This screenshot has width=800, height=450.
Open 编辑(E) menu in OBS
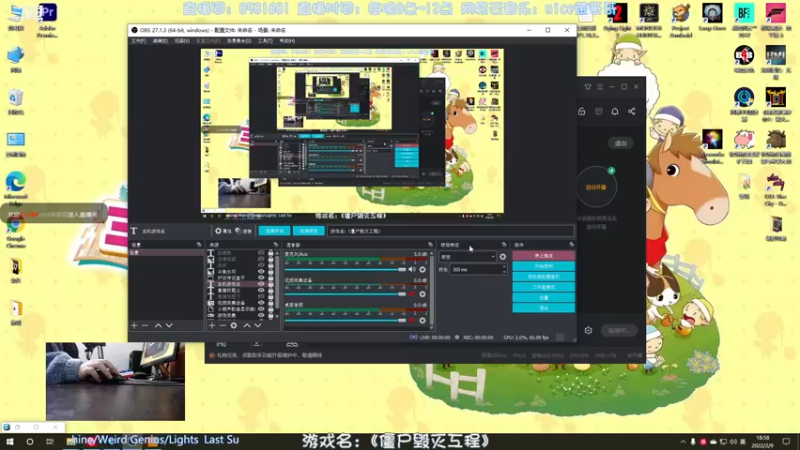160,41
